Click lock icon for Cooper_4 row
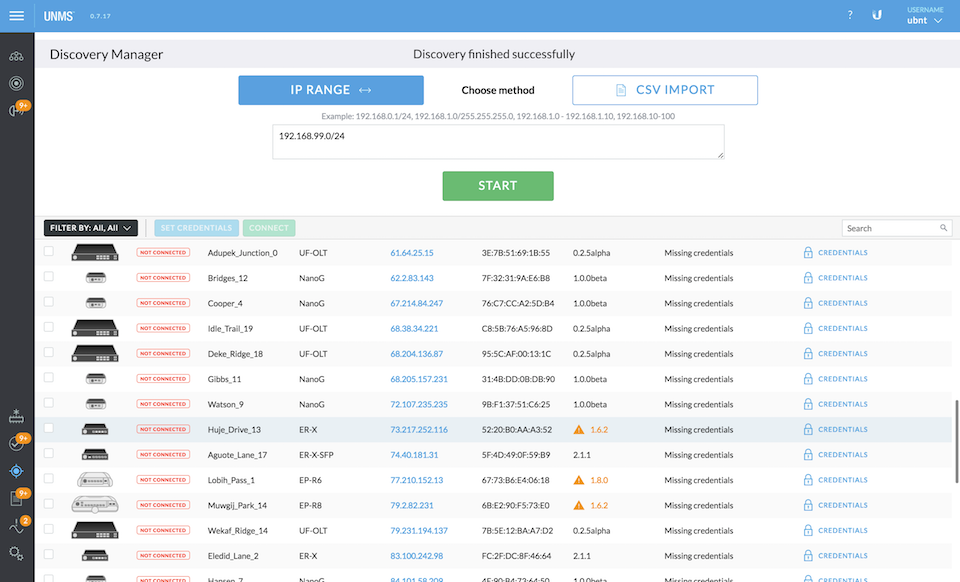The height and width of the screenshot is (582, 960). coord(808,303)
